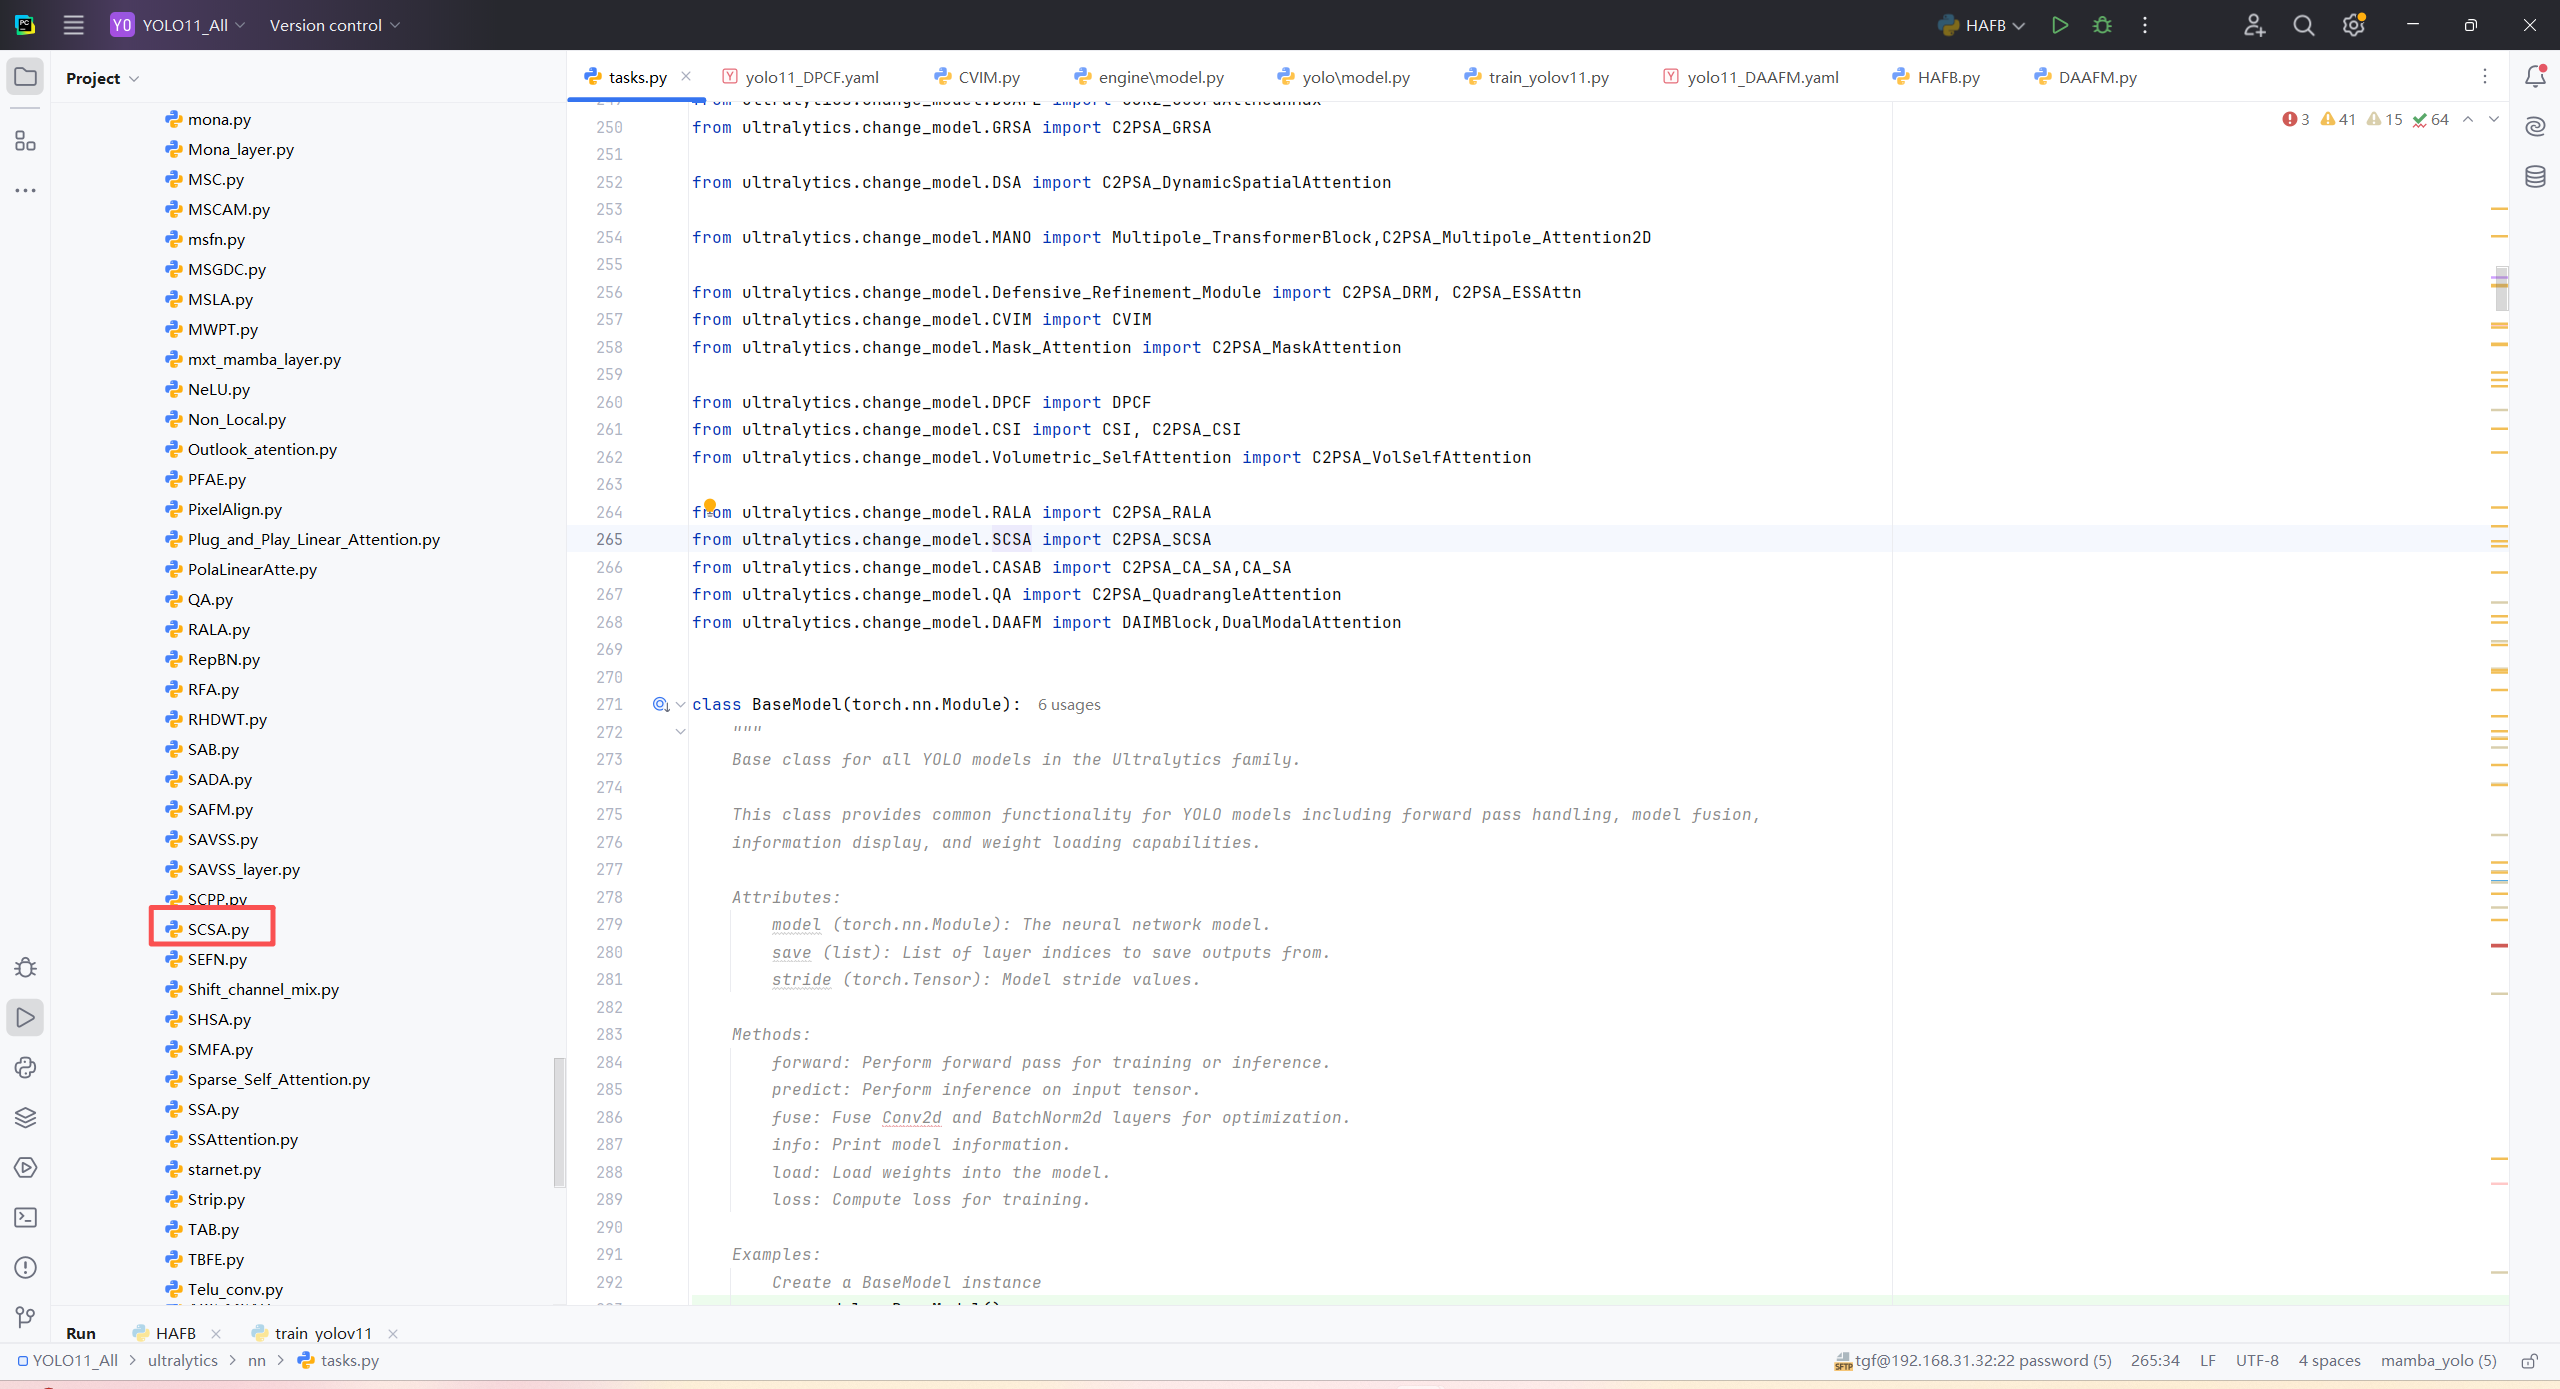Open the Python Console tool window icon

(25, 1067)
